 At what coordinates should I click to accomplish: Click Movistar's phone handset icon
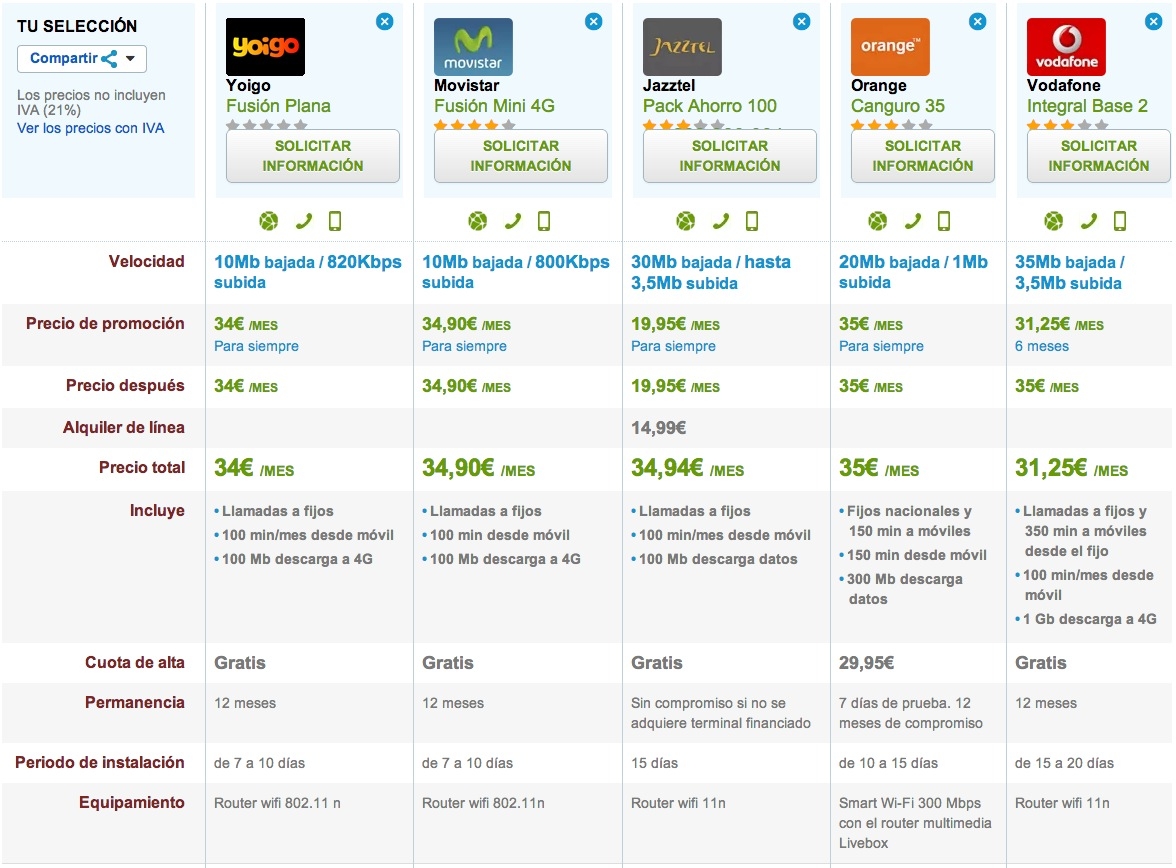(512, 221)
